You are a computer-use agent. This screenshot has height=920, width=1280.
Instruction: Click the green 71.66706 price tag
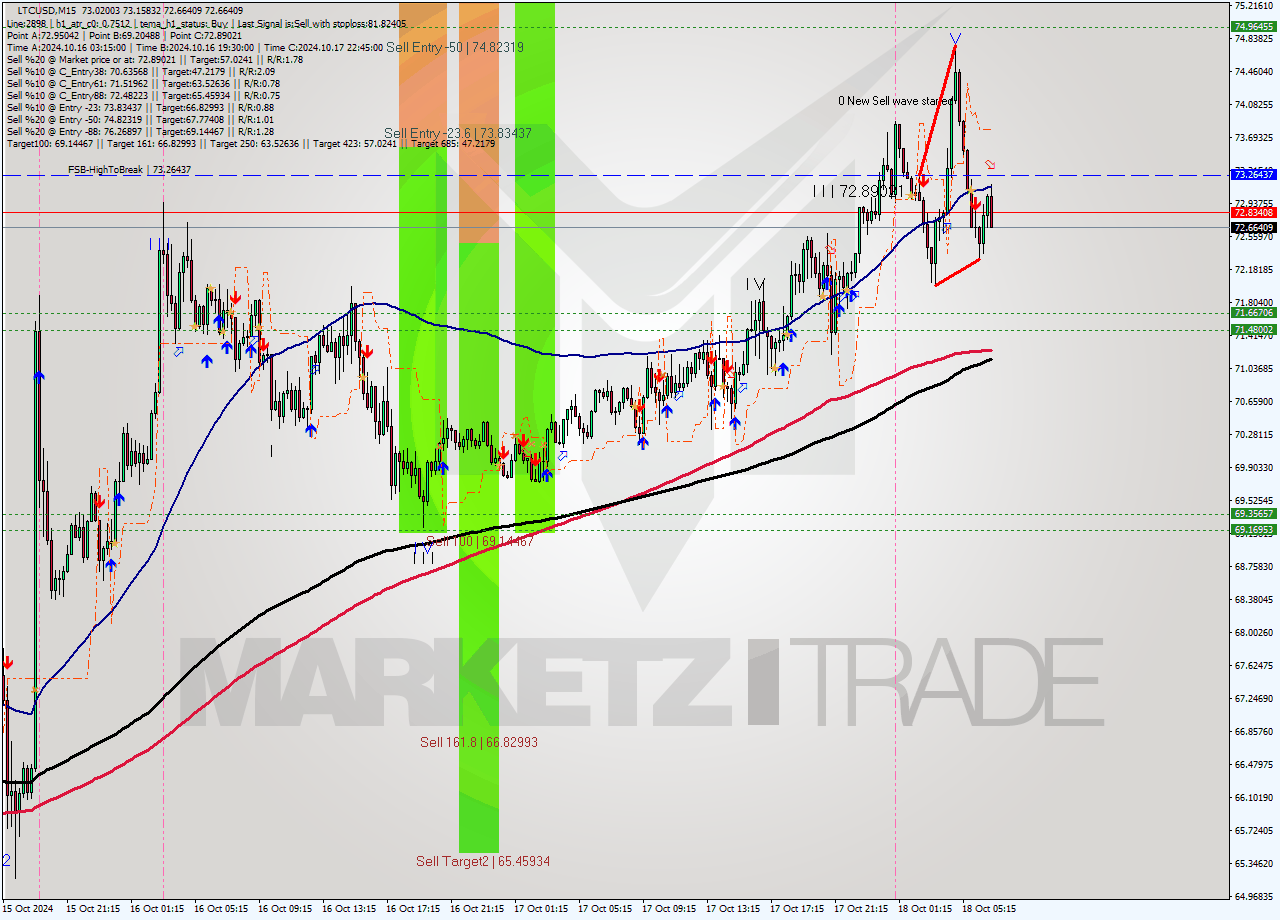(x=1254, y=313)
